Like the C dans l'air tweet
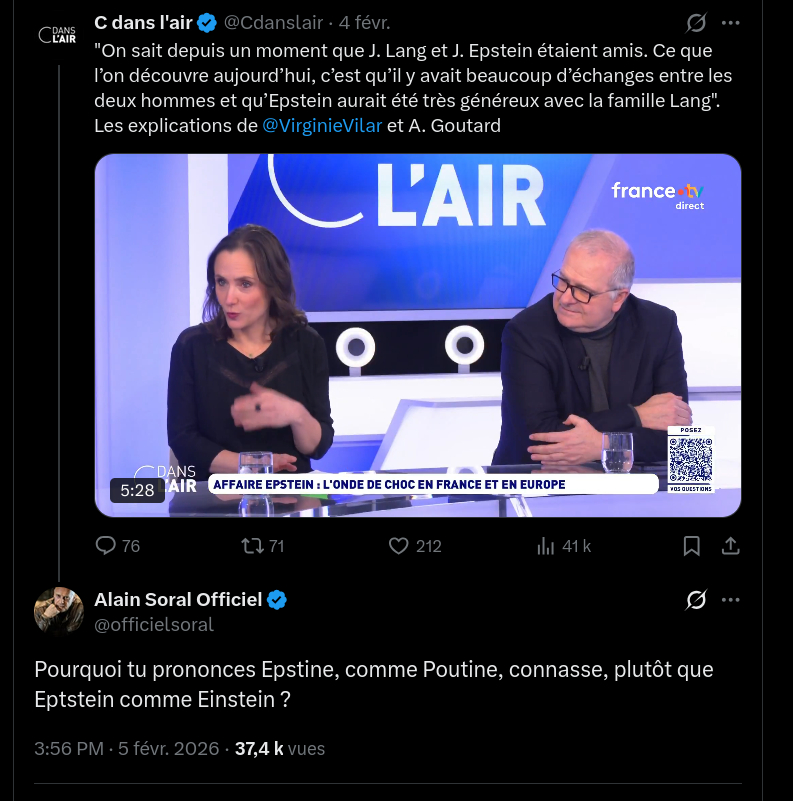Viewport: 793px width, 801px height. point(399,546)
